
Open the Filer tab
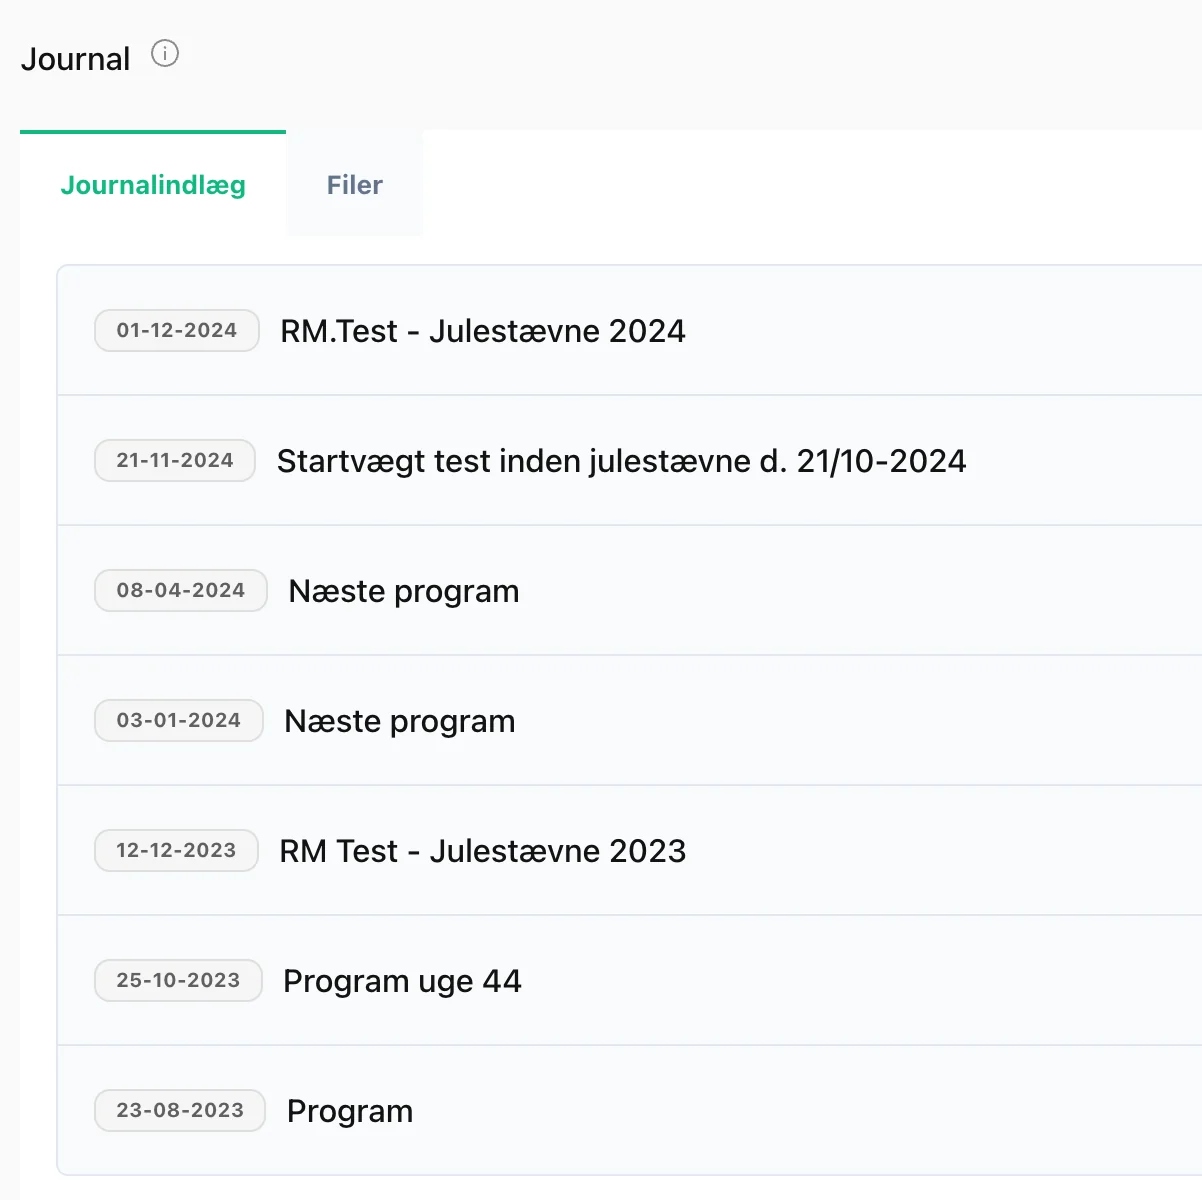click(355, 185)
